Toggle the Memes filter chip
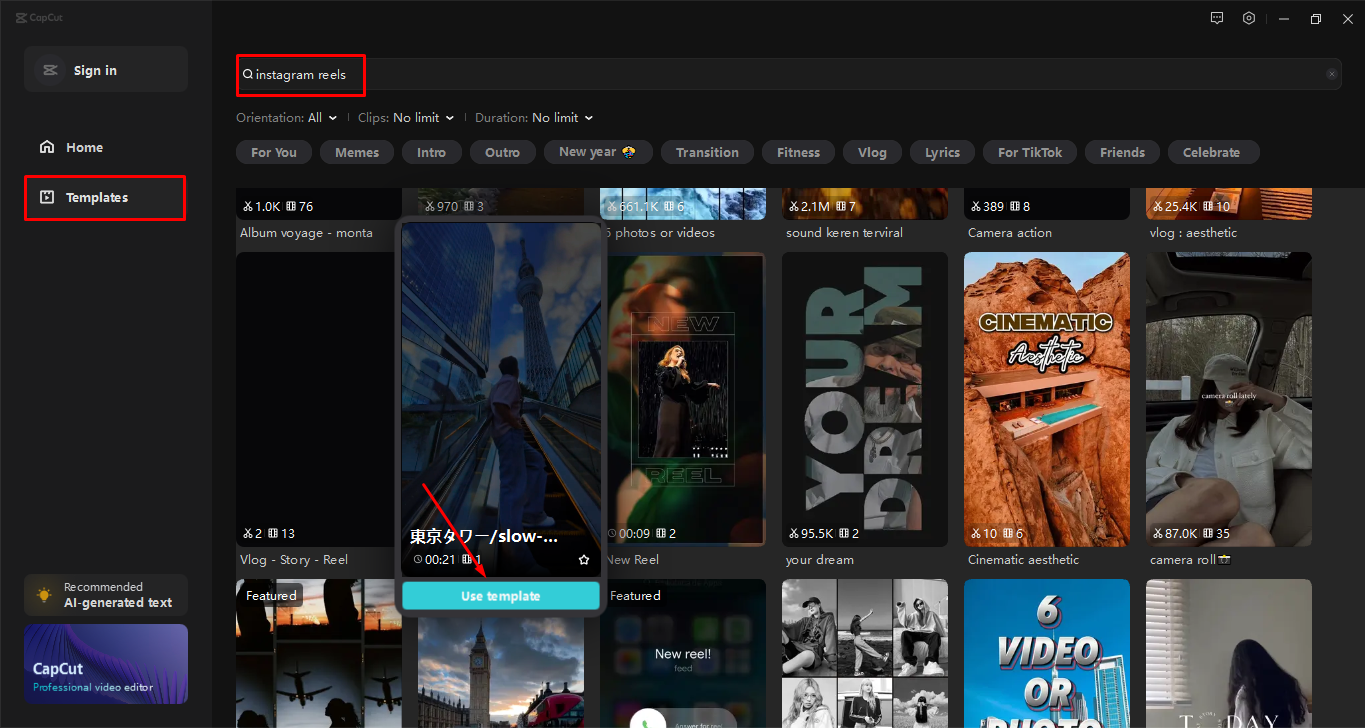Viewport: 1365px width, 728px height. [x=356, y=152]
